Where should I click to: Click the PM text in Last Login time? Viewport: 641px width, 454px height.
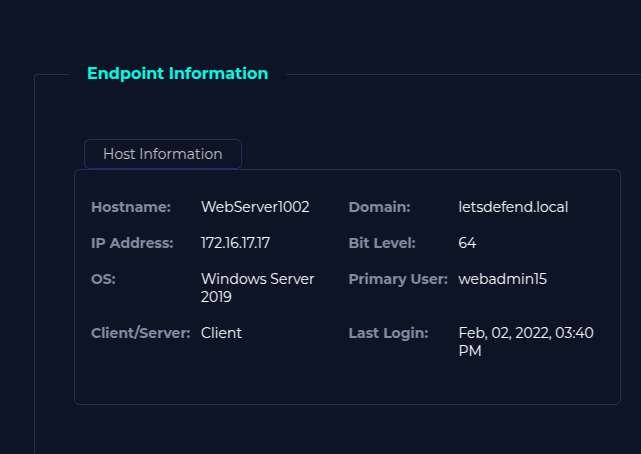(x=470, y=351)
